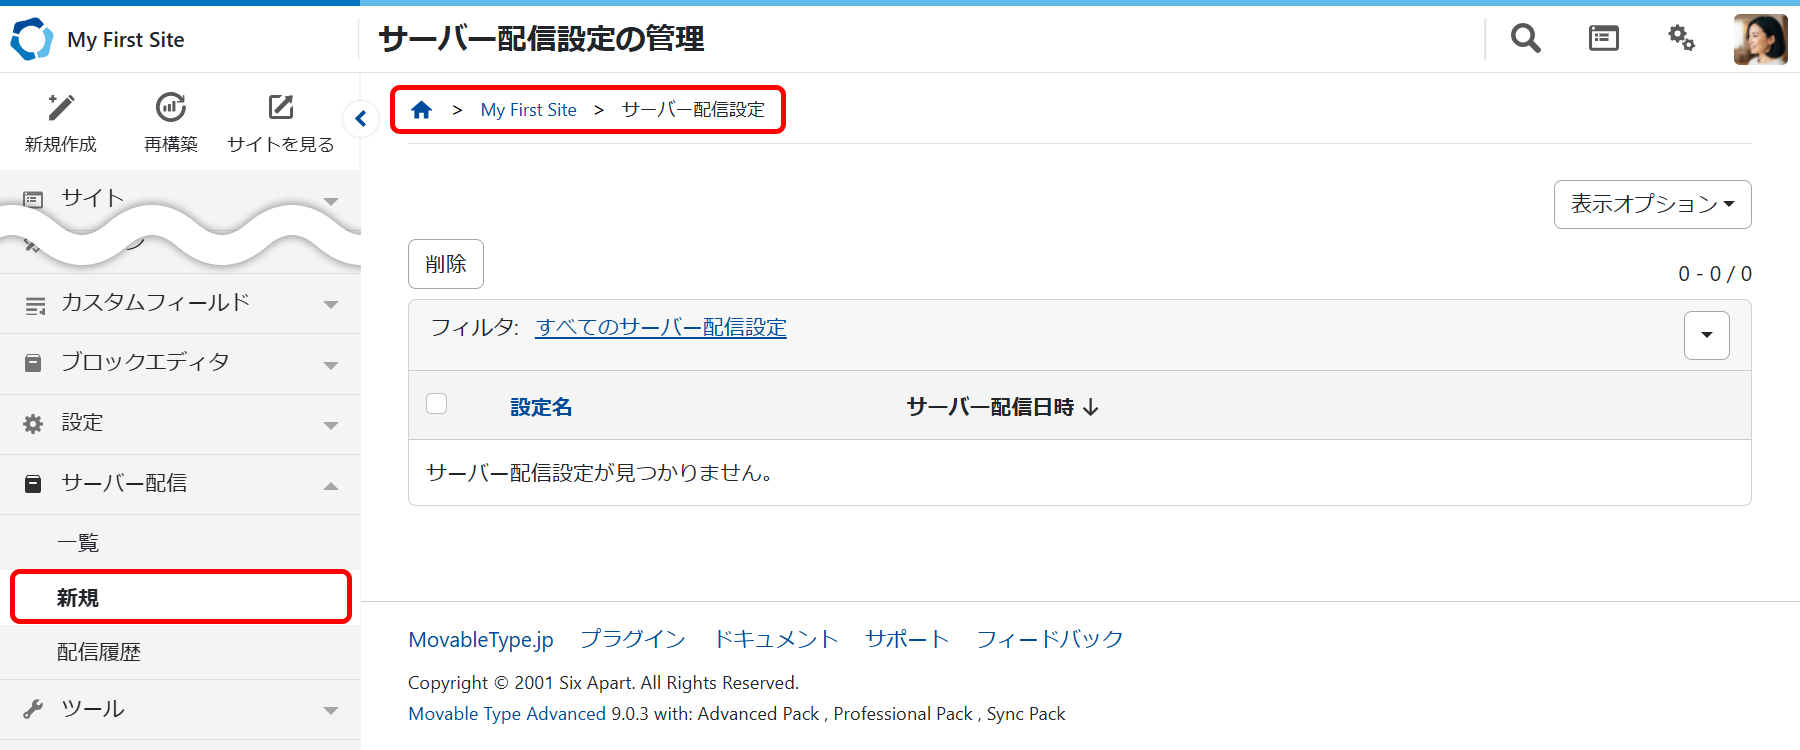Screen dimensions: 1800x750
Task: Open the user profile avatar
Action: [1760, 40]
